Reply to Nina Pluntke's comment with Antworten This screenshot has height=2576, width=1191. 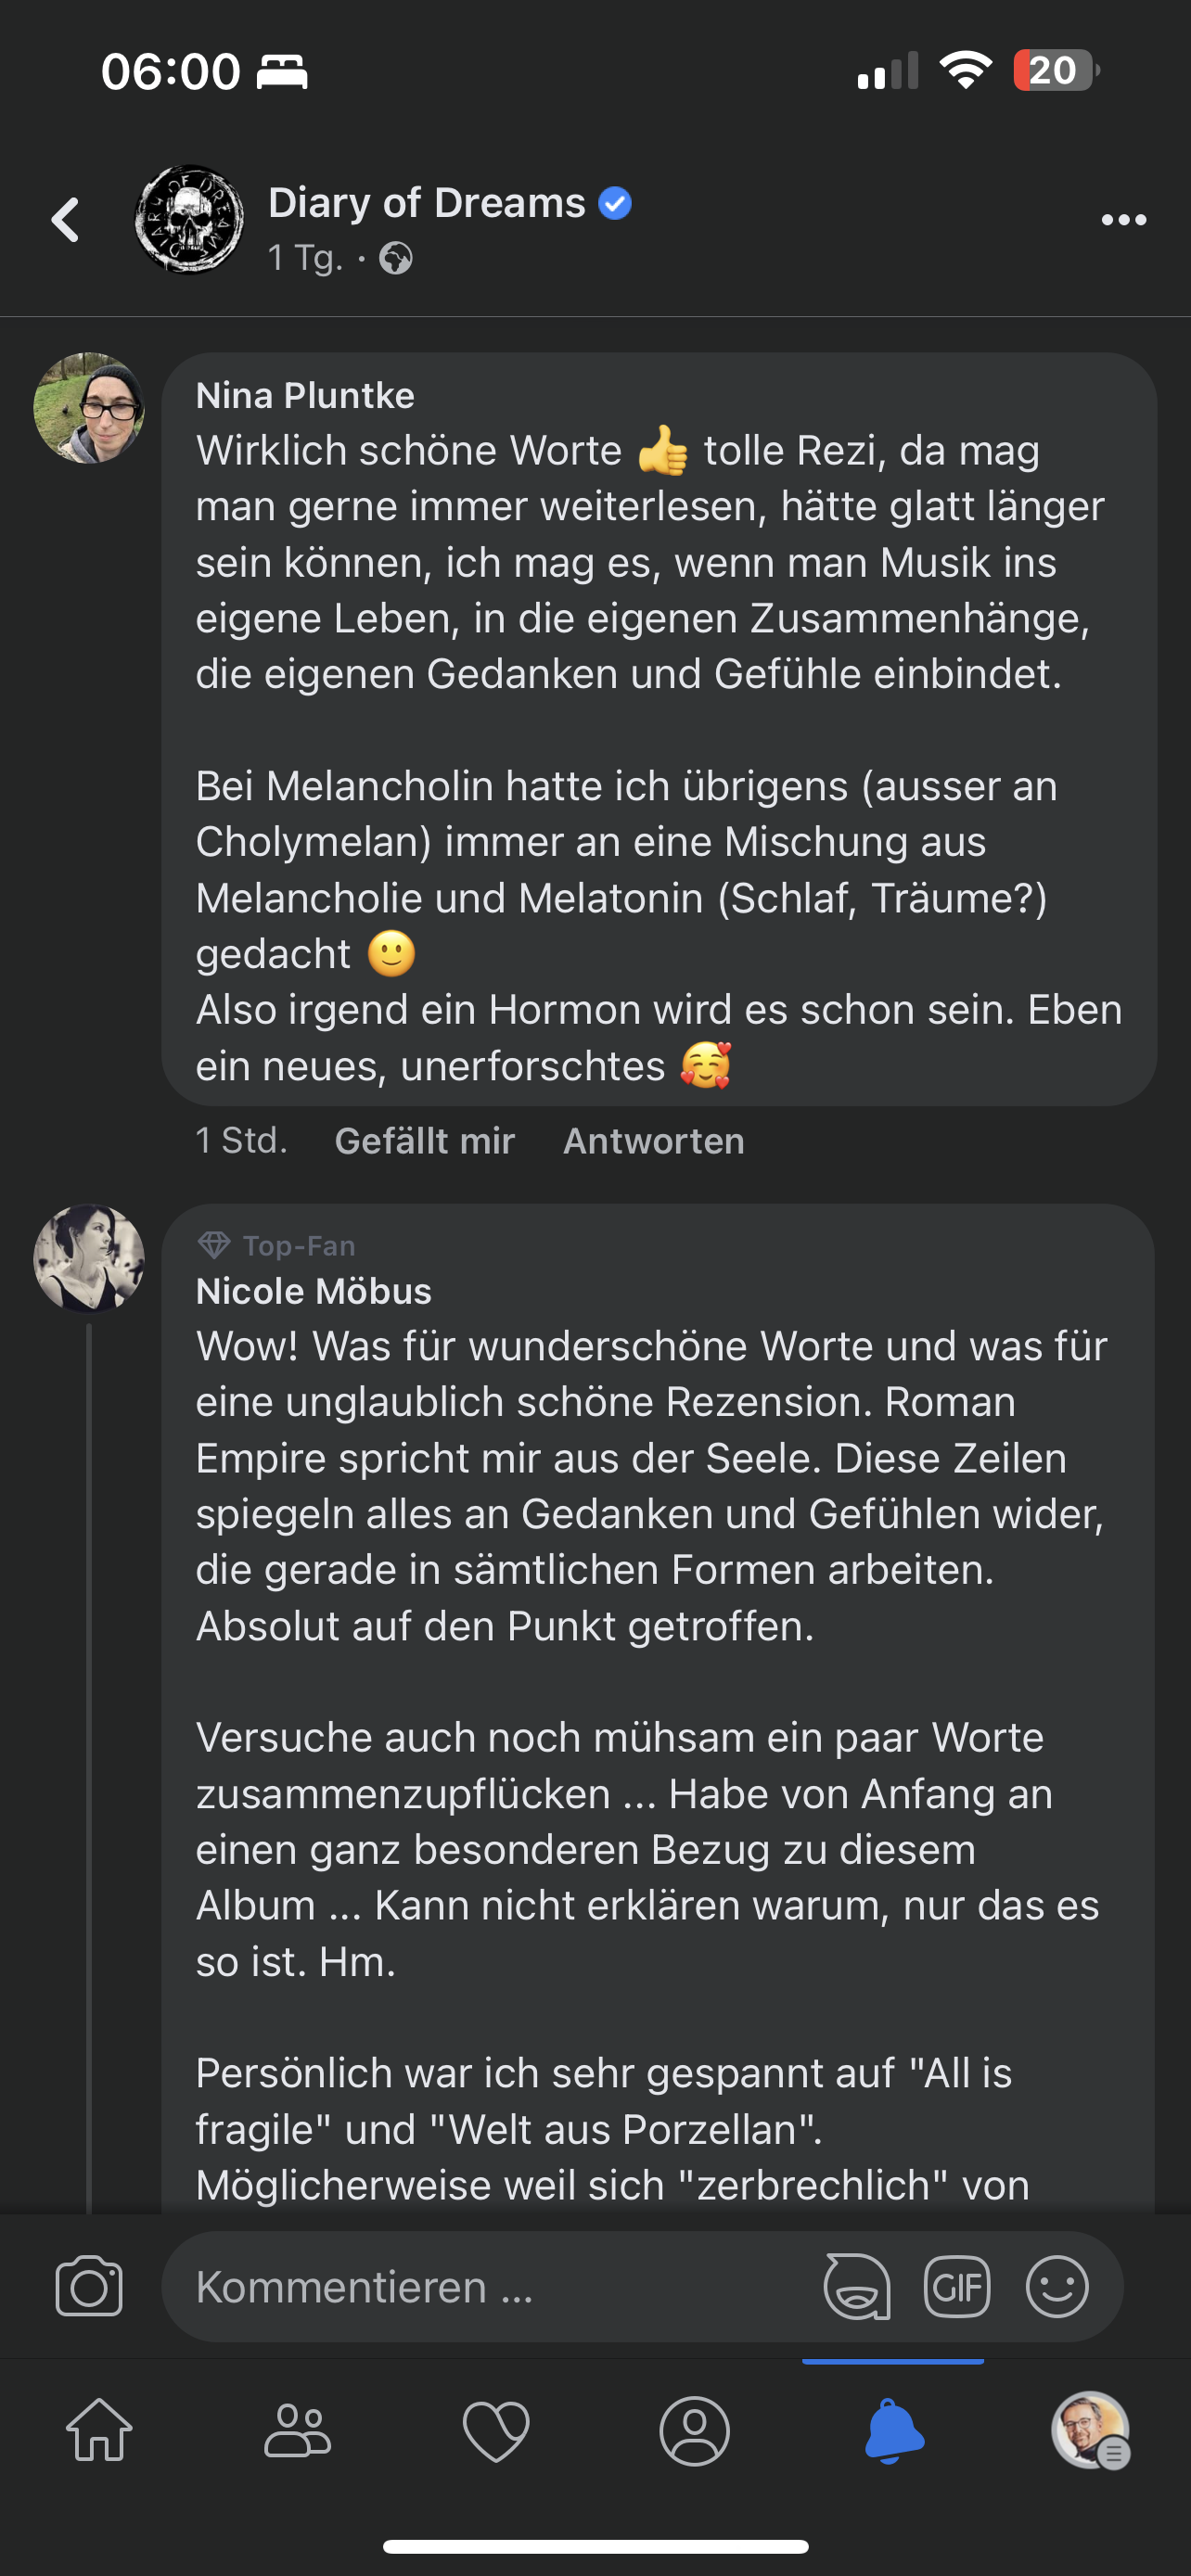(x=653, y=1141)
